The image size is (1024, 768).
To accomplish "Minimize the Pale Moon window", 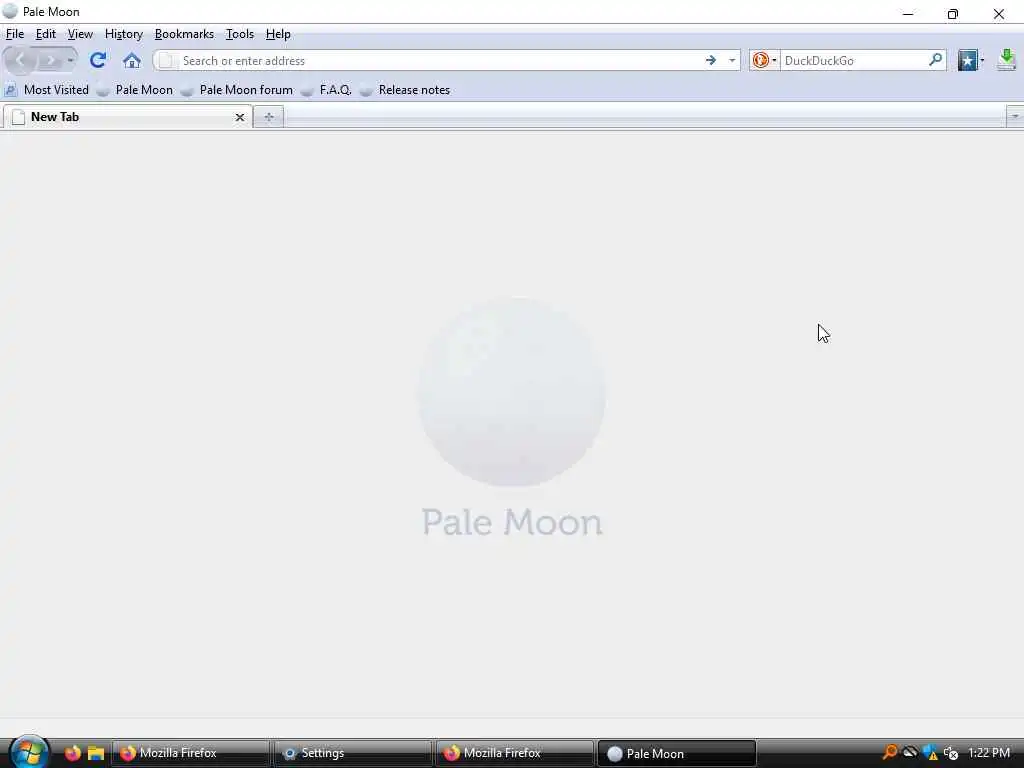I will pos(908,13).
